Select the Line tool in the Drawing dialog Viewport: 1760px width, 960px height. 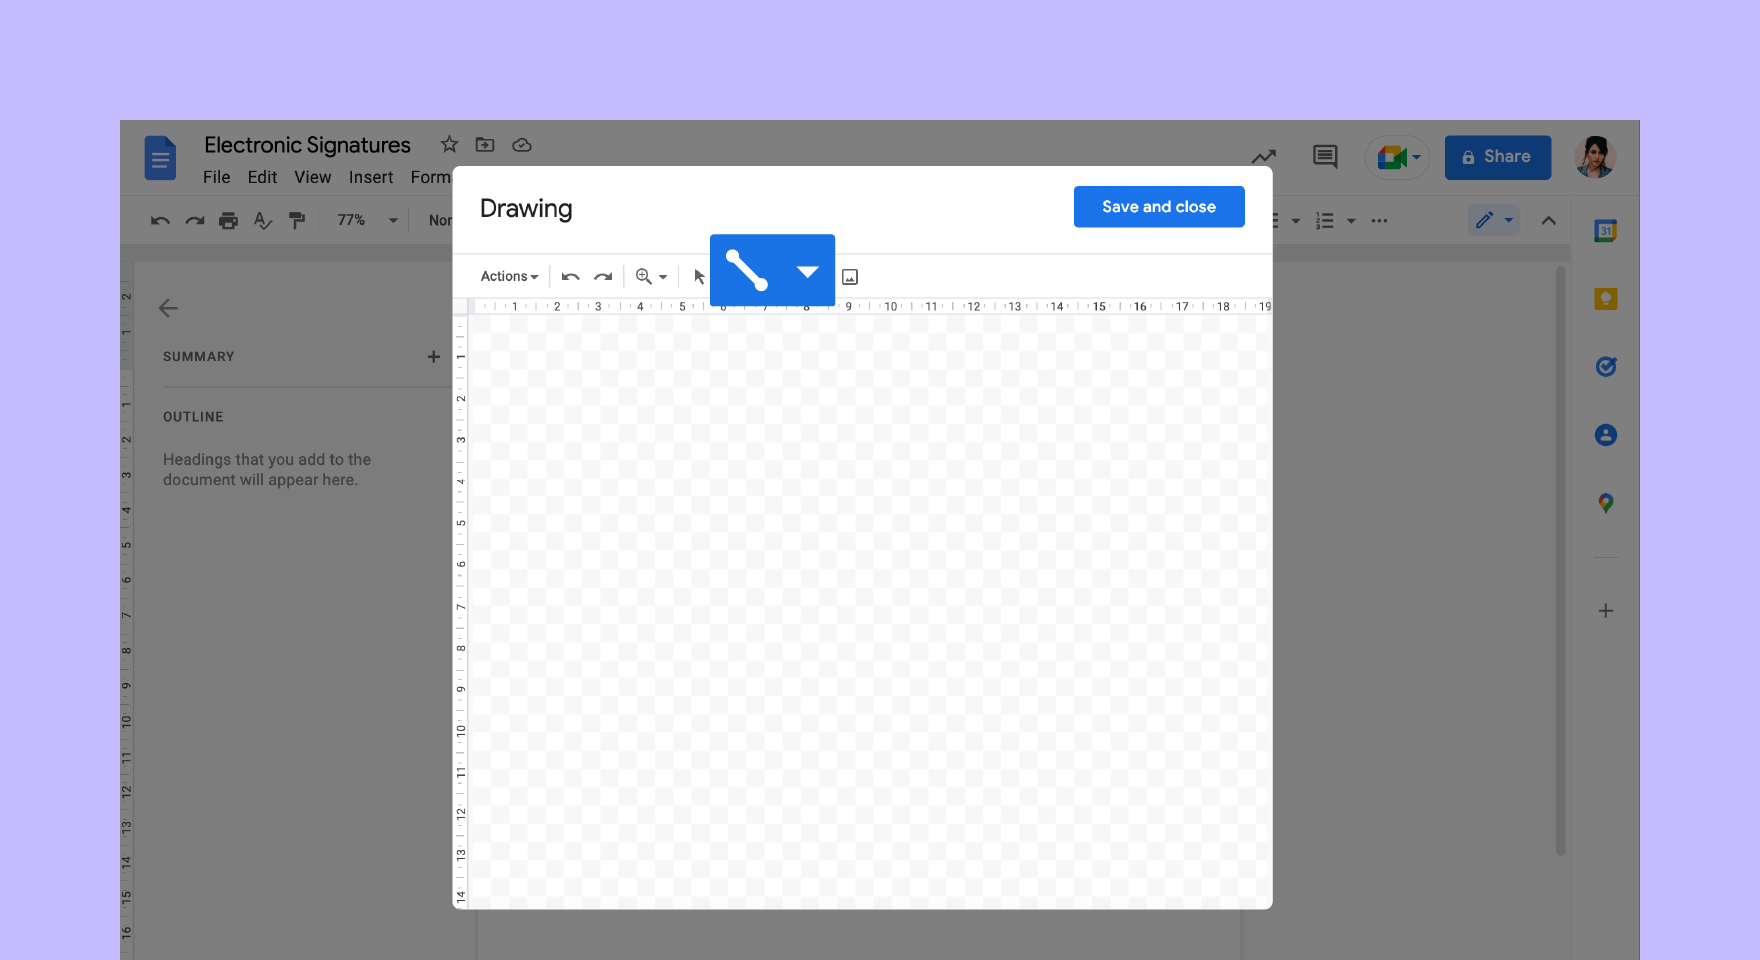(x=747, y=270)
